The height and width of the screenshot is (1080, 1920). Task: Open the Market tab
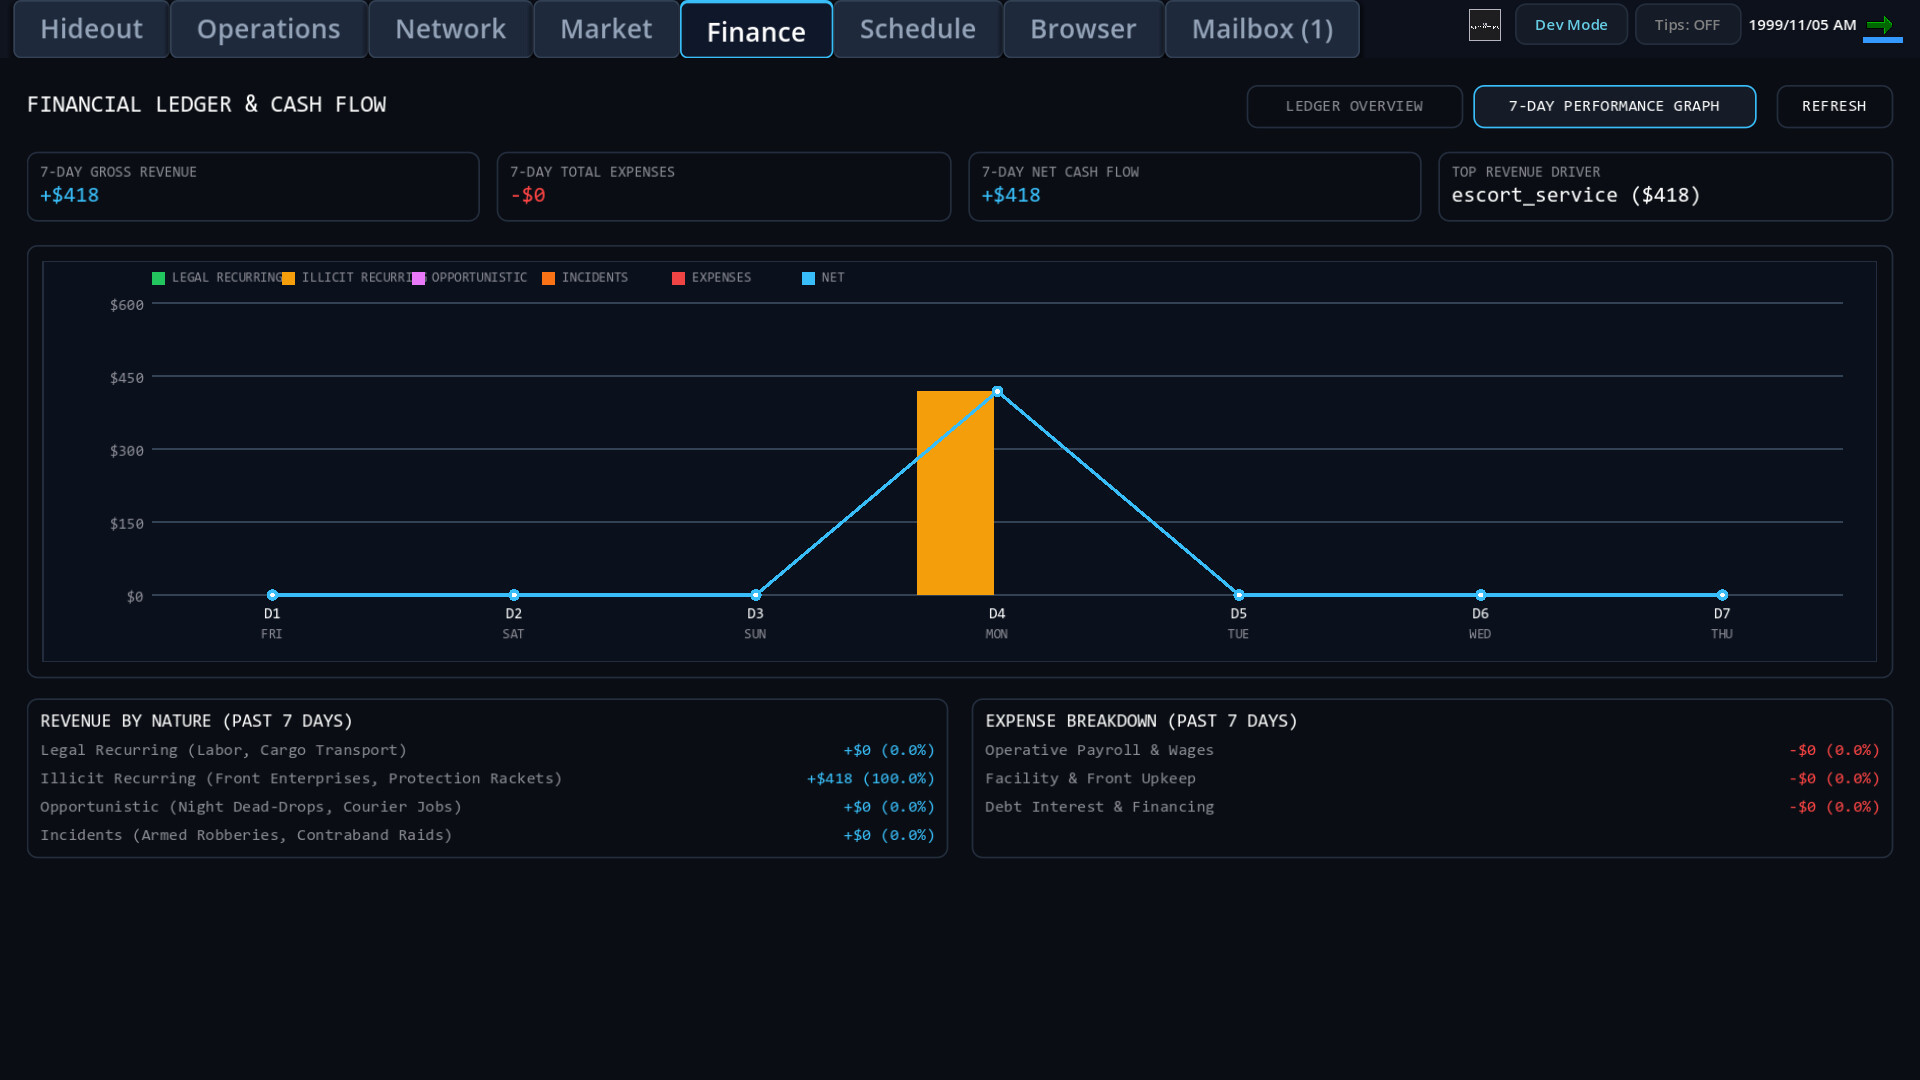[x=606, y=29]
